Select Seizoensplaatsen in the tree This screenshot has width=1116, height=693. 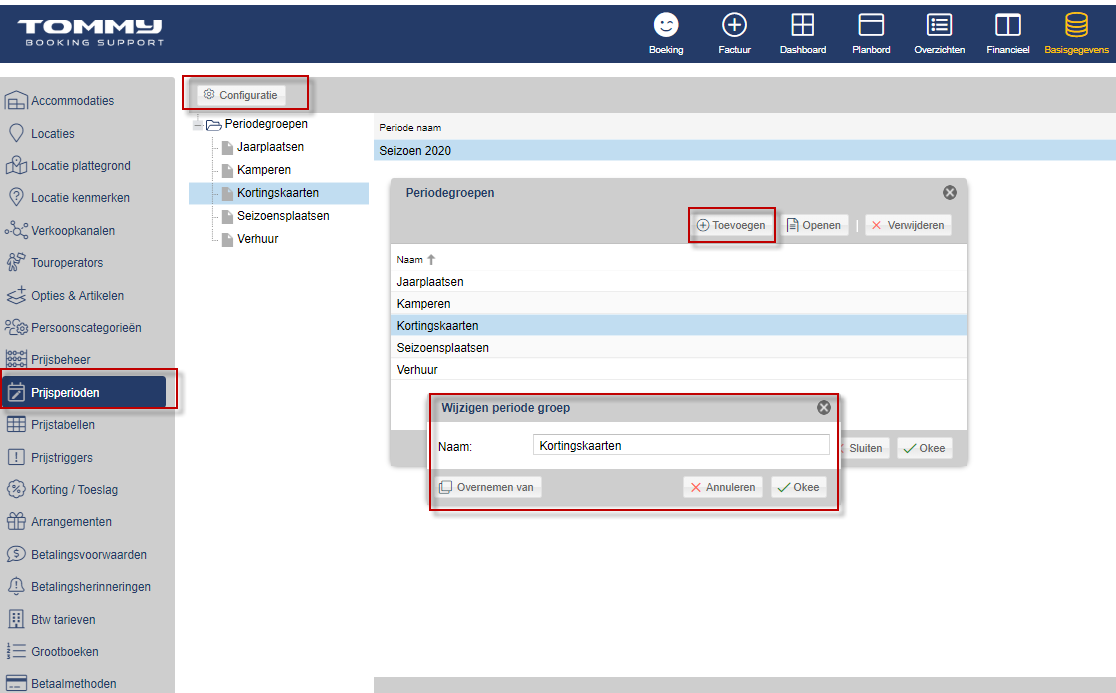(283, 216)
